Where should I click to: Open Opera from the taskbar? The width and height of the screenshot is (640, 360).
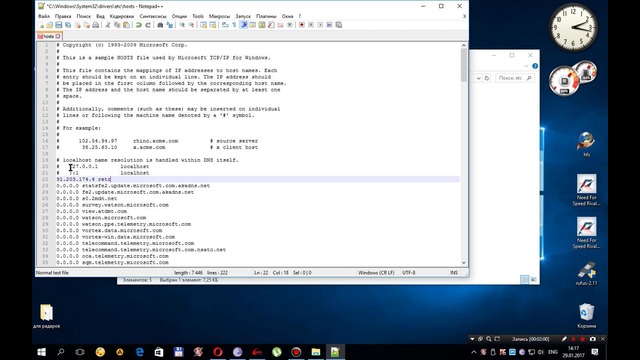pos(218,352)
